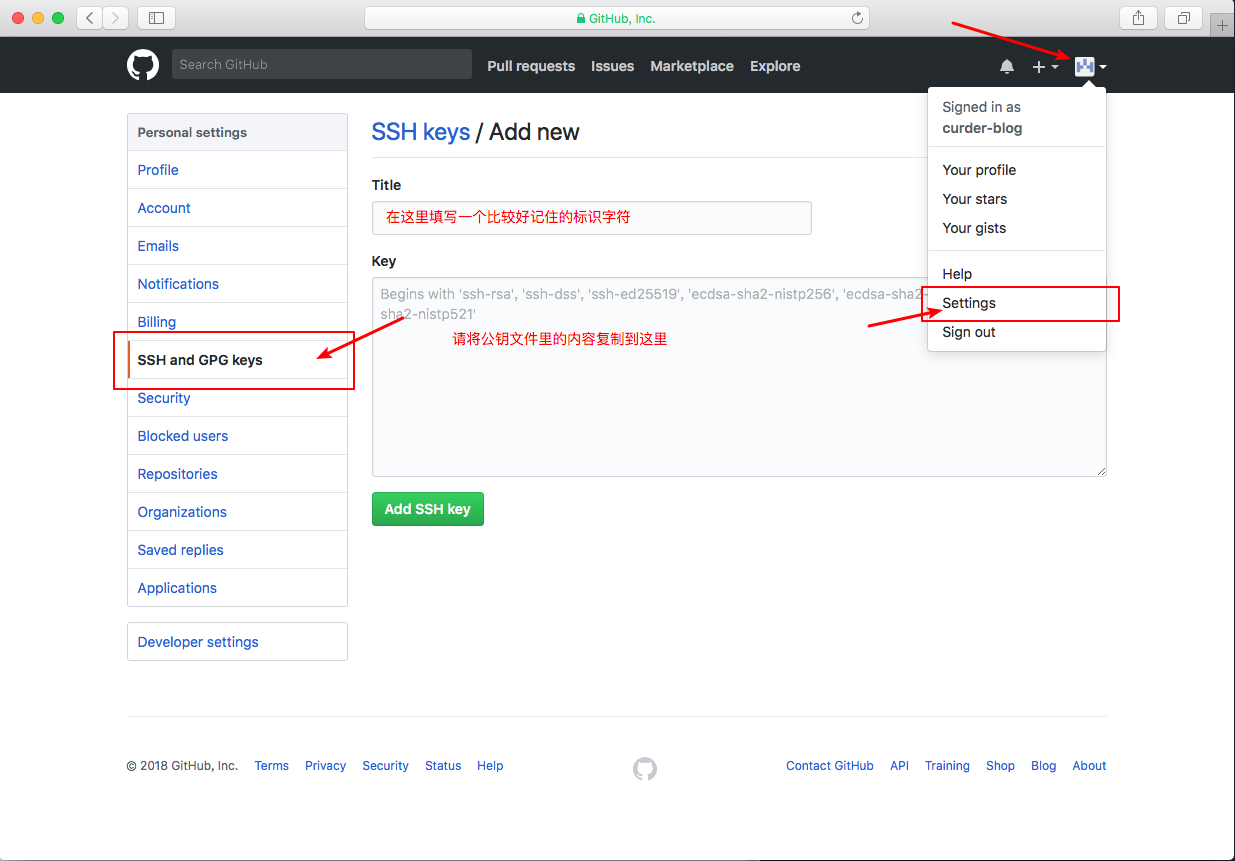Click the footer Terms link
The width and height of the screenshot is (1235, 861).
coord(271,766)
